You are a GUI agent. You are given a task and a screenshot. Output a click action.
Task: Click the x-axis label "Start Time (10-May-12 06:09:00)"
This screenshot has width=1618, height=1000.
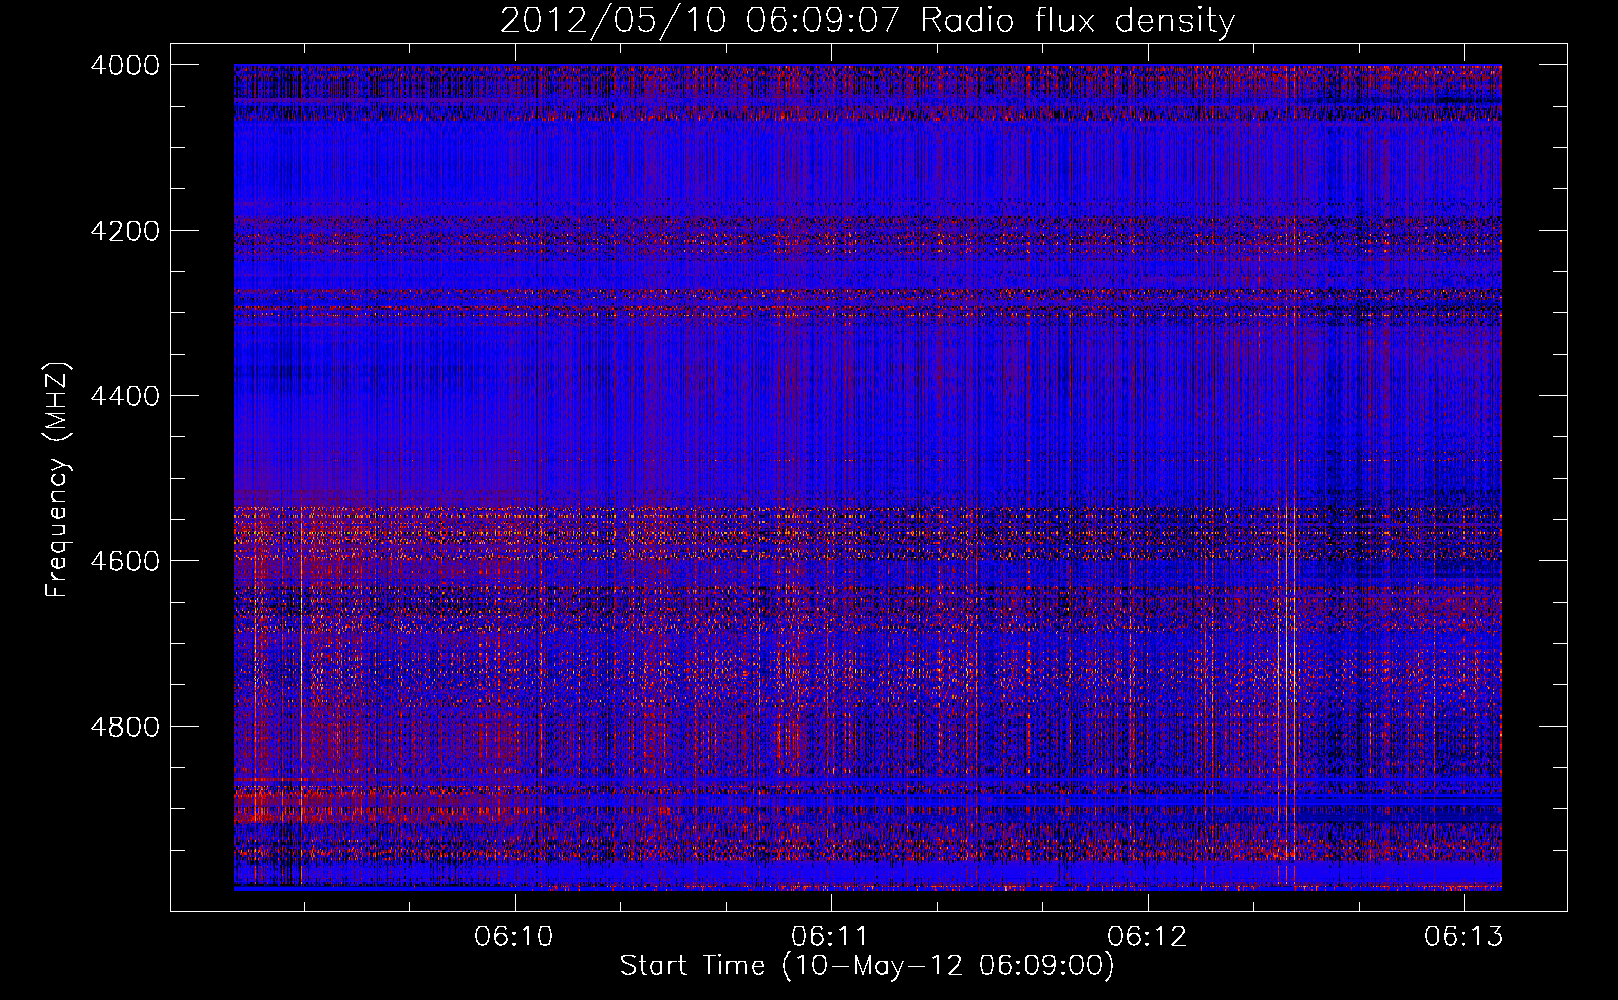click(x=867, y=966)
